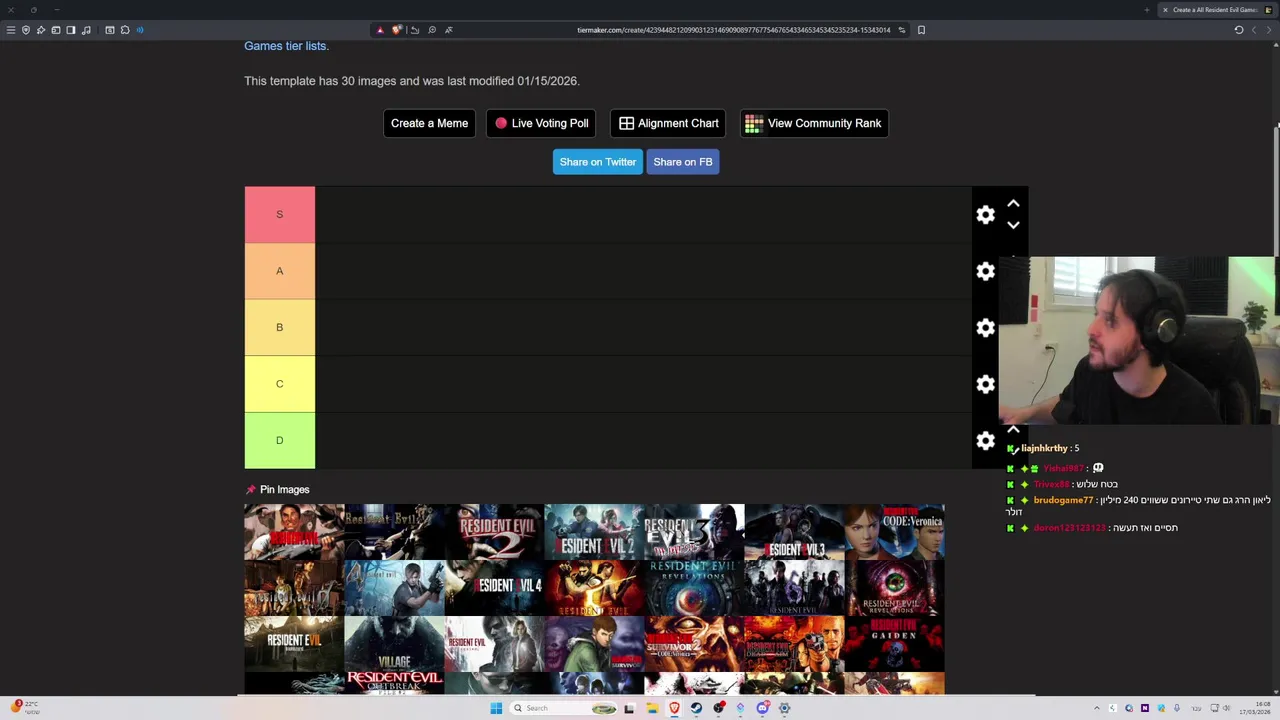Open a new browser tab
The height and width of the screenshot is (720, 1280).
coord(1147,10)
